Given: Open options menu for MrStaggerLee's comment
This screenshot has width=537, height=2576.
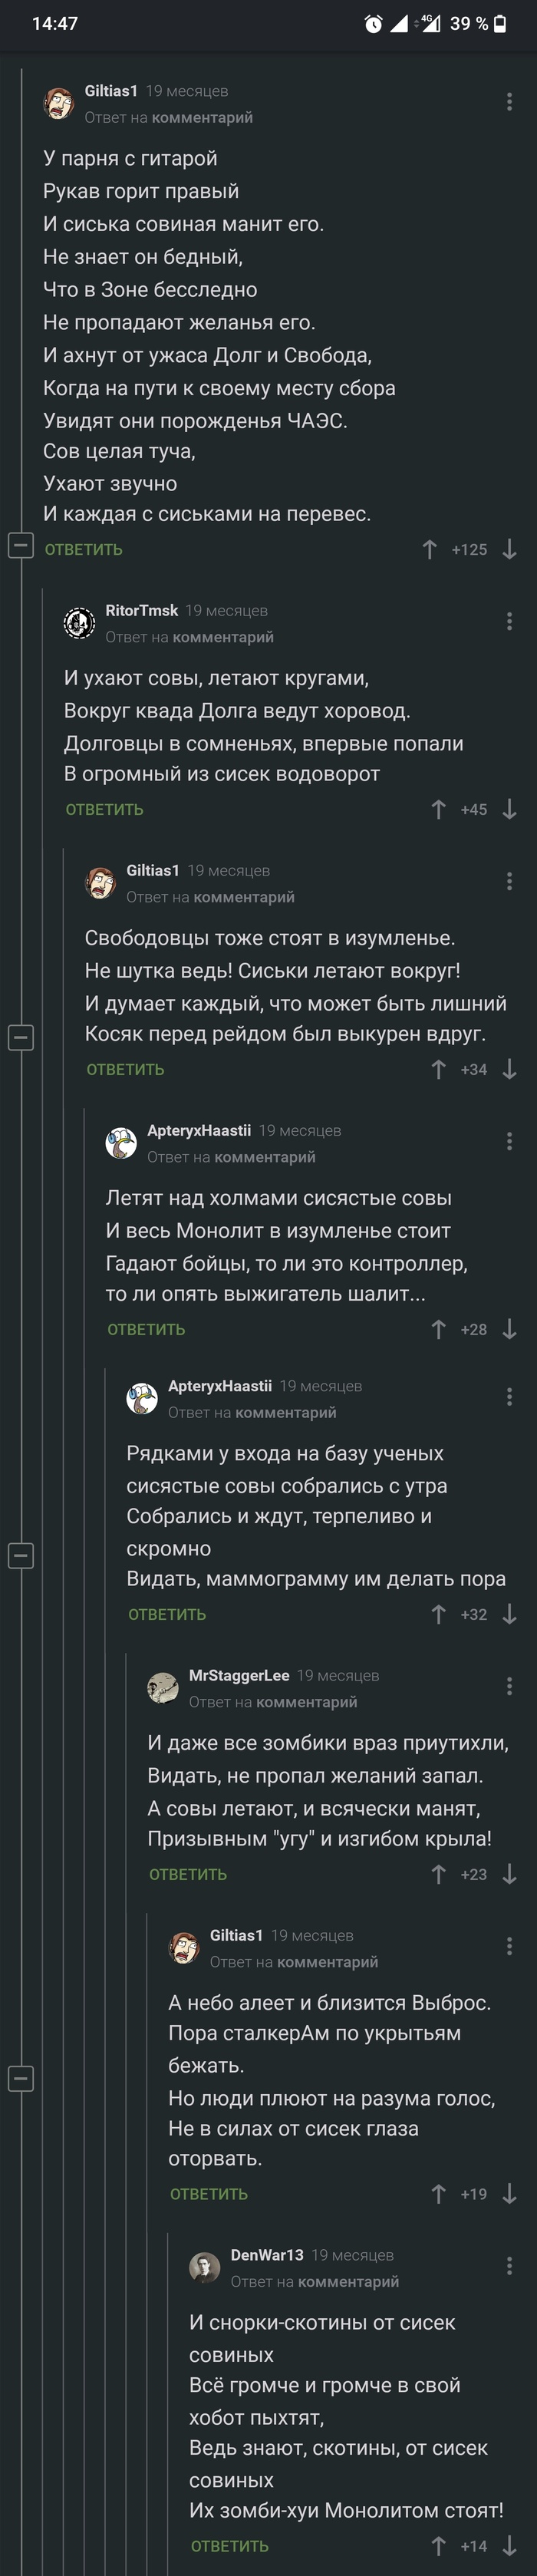Looking at the screenshot, I should point(509,1687).
